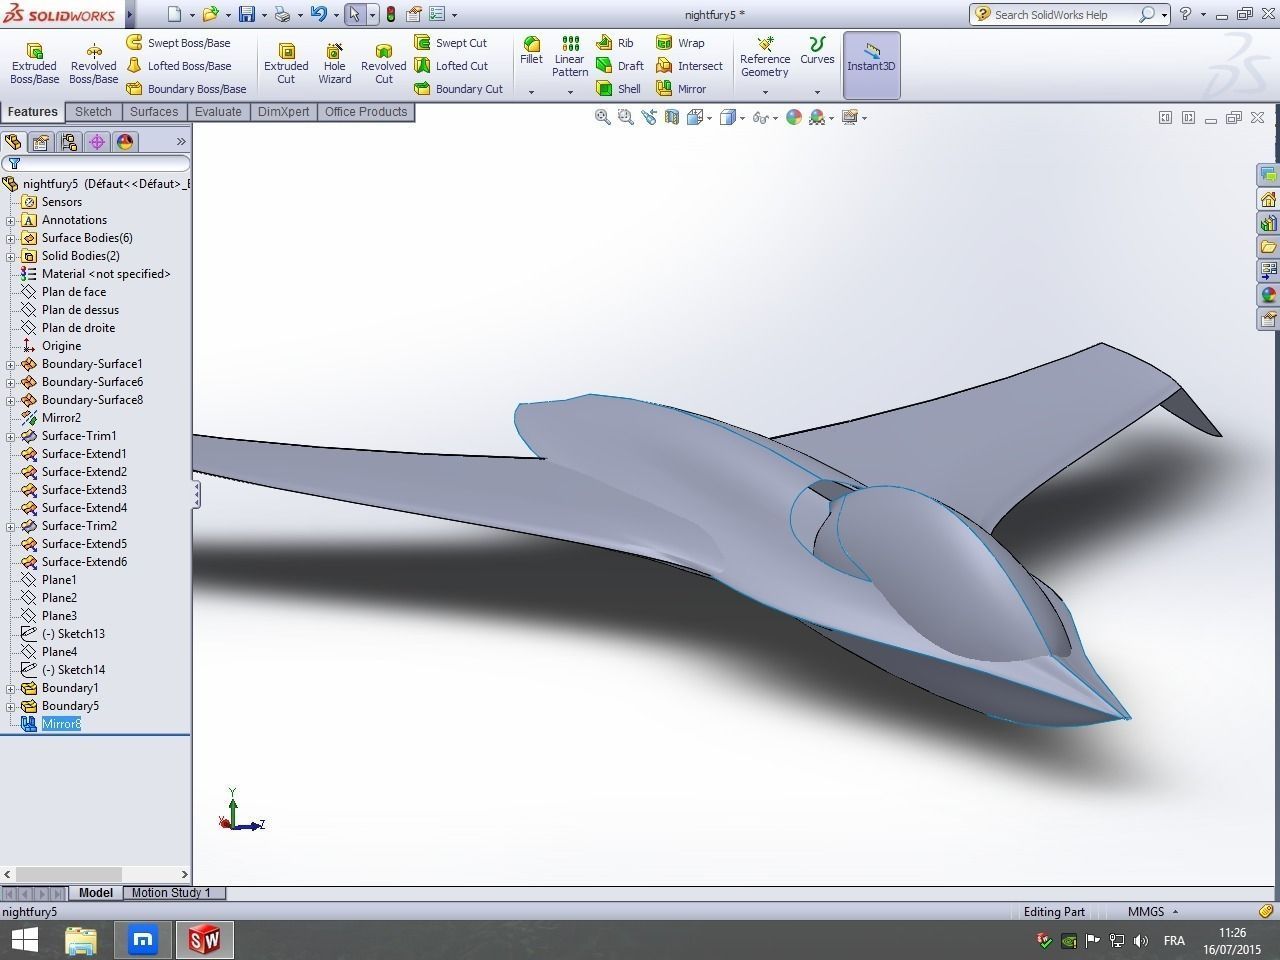Switch to the DimXpert tab
Image resolution: width=1280 pixels, height=960 pixels.
pos(284,112)
